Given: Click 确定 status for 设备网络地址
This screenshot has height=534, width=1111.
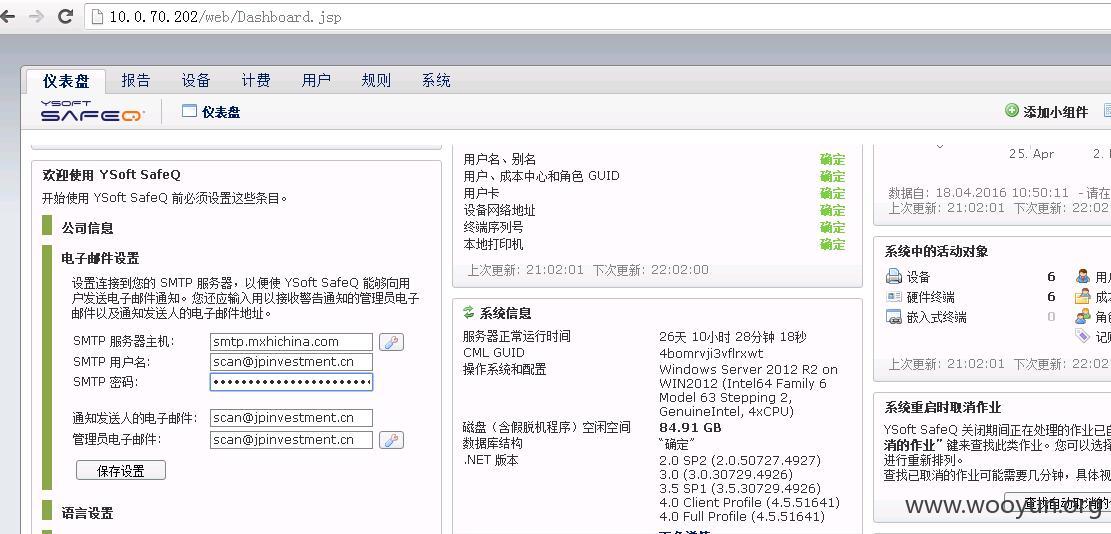Looking at the screenshot, I should (x=833, y=210).
